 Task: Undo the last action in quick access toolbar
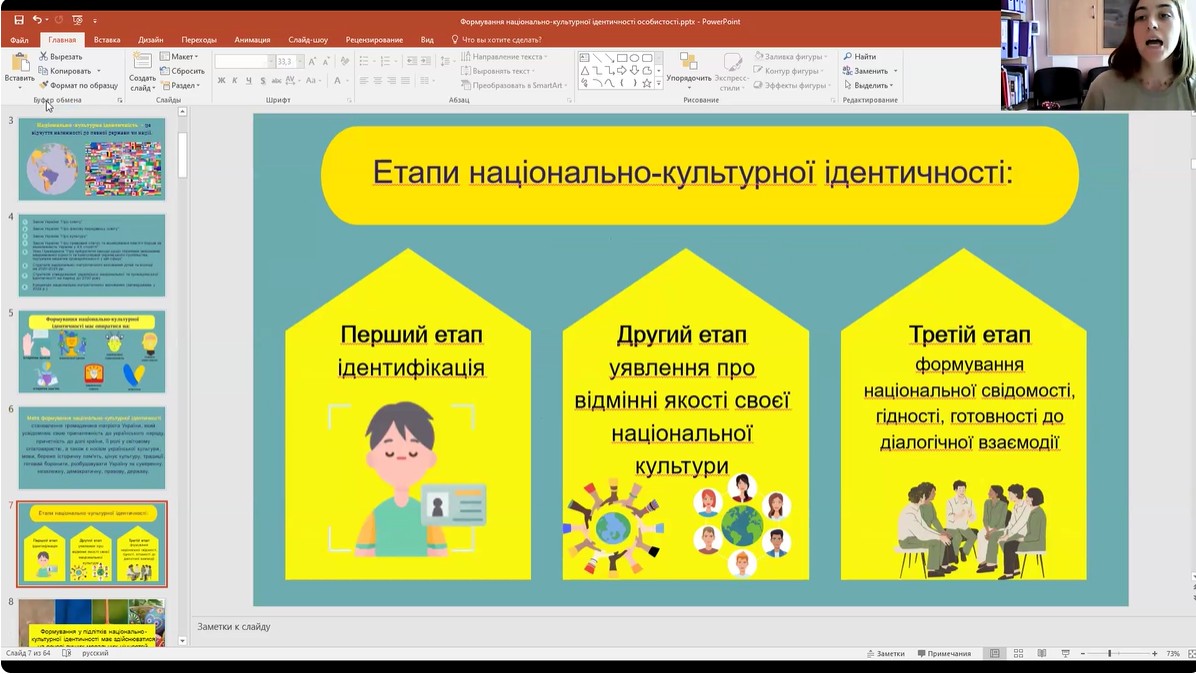pos(37,20)
